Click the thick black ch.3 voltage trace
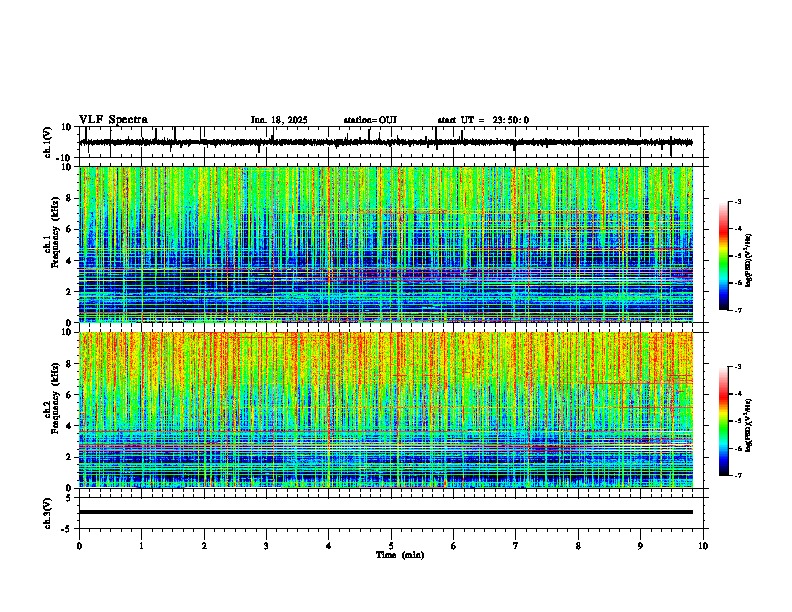 386,512
